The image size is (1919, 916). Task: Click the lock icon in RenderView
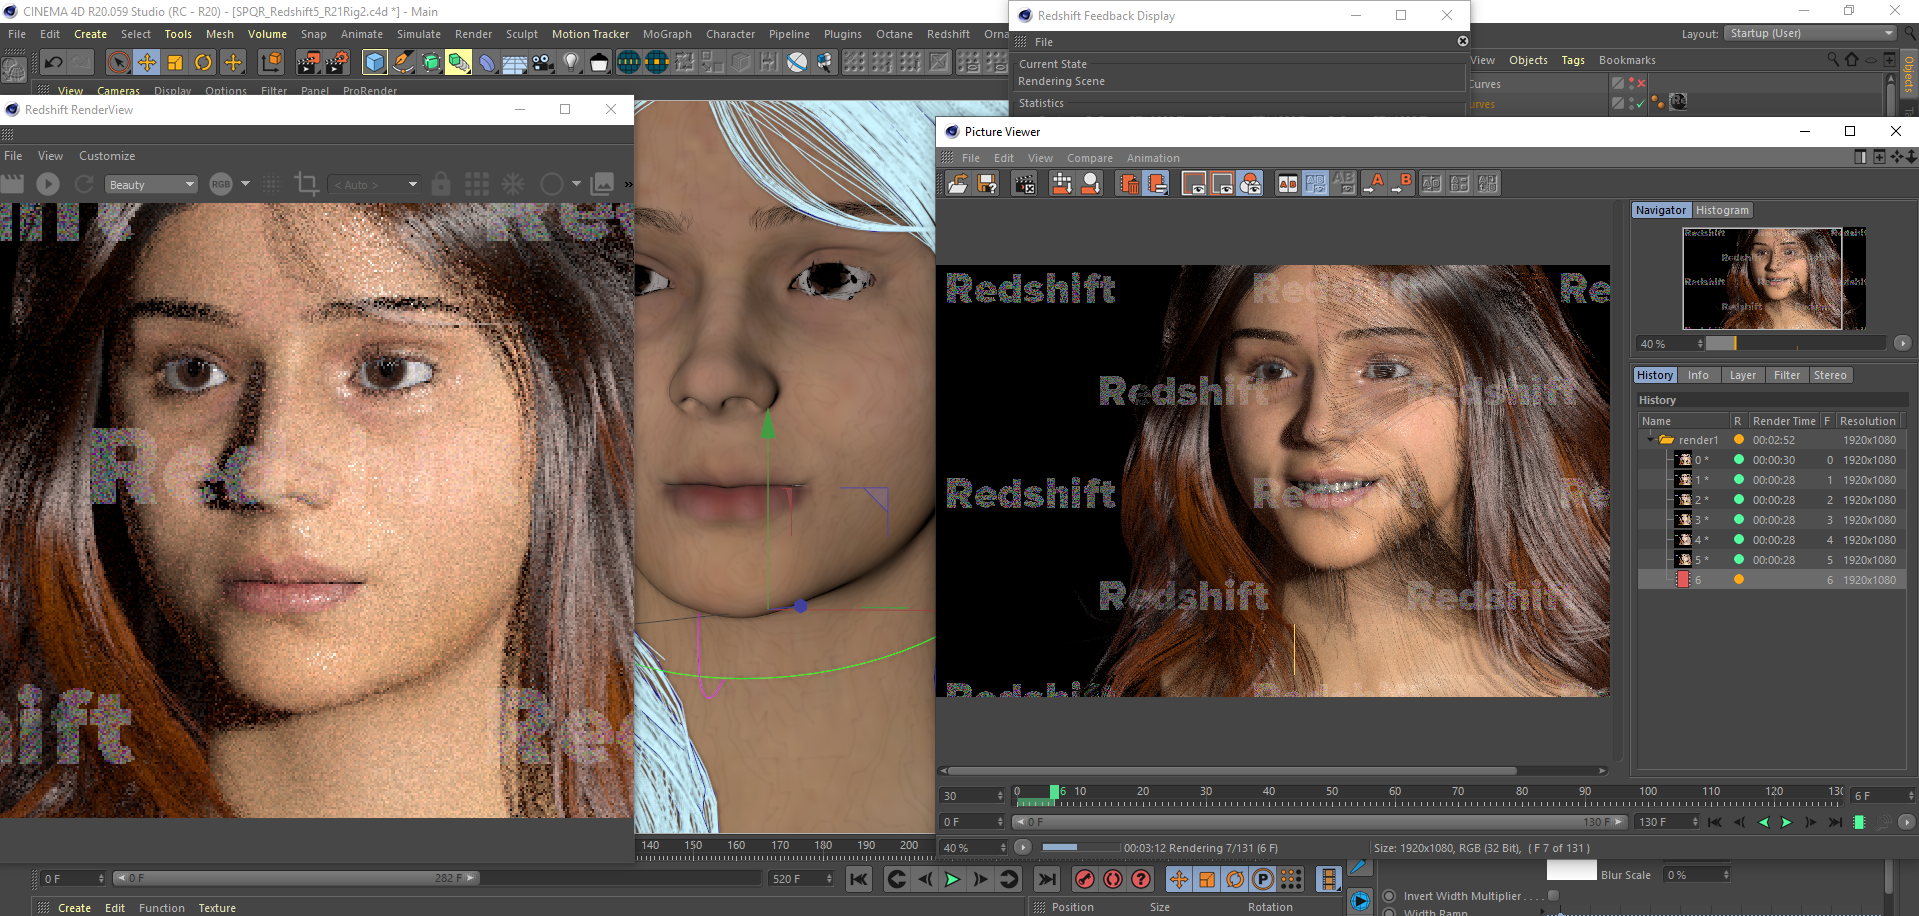click(x=441, y=184)
